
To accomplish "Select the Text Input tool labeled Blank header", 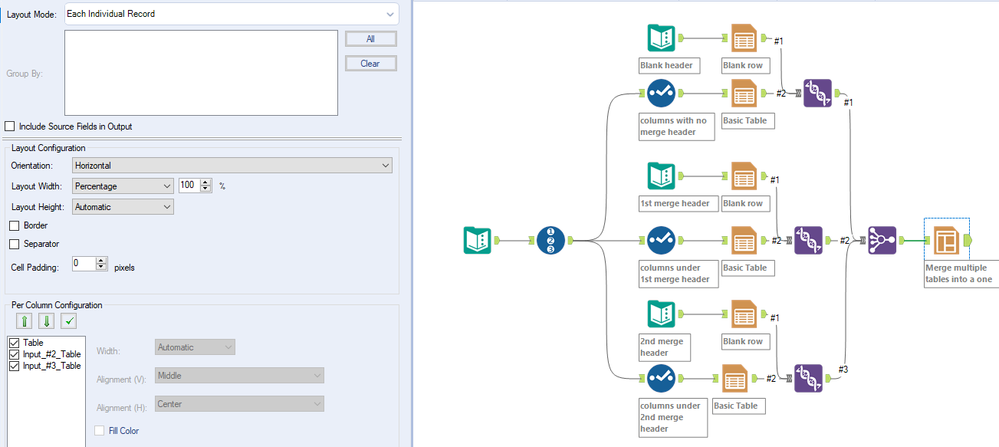I will click(661, 38).
